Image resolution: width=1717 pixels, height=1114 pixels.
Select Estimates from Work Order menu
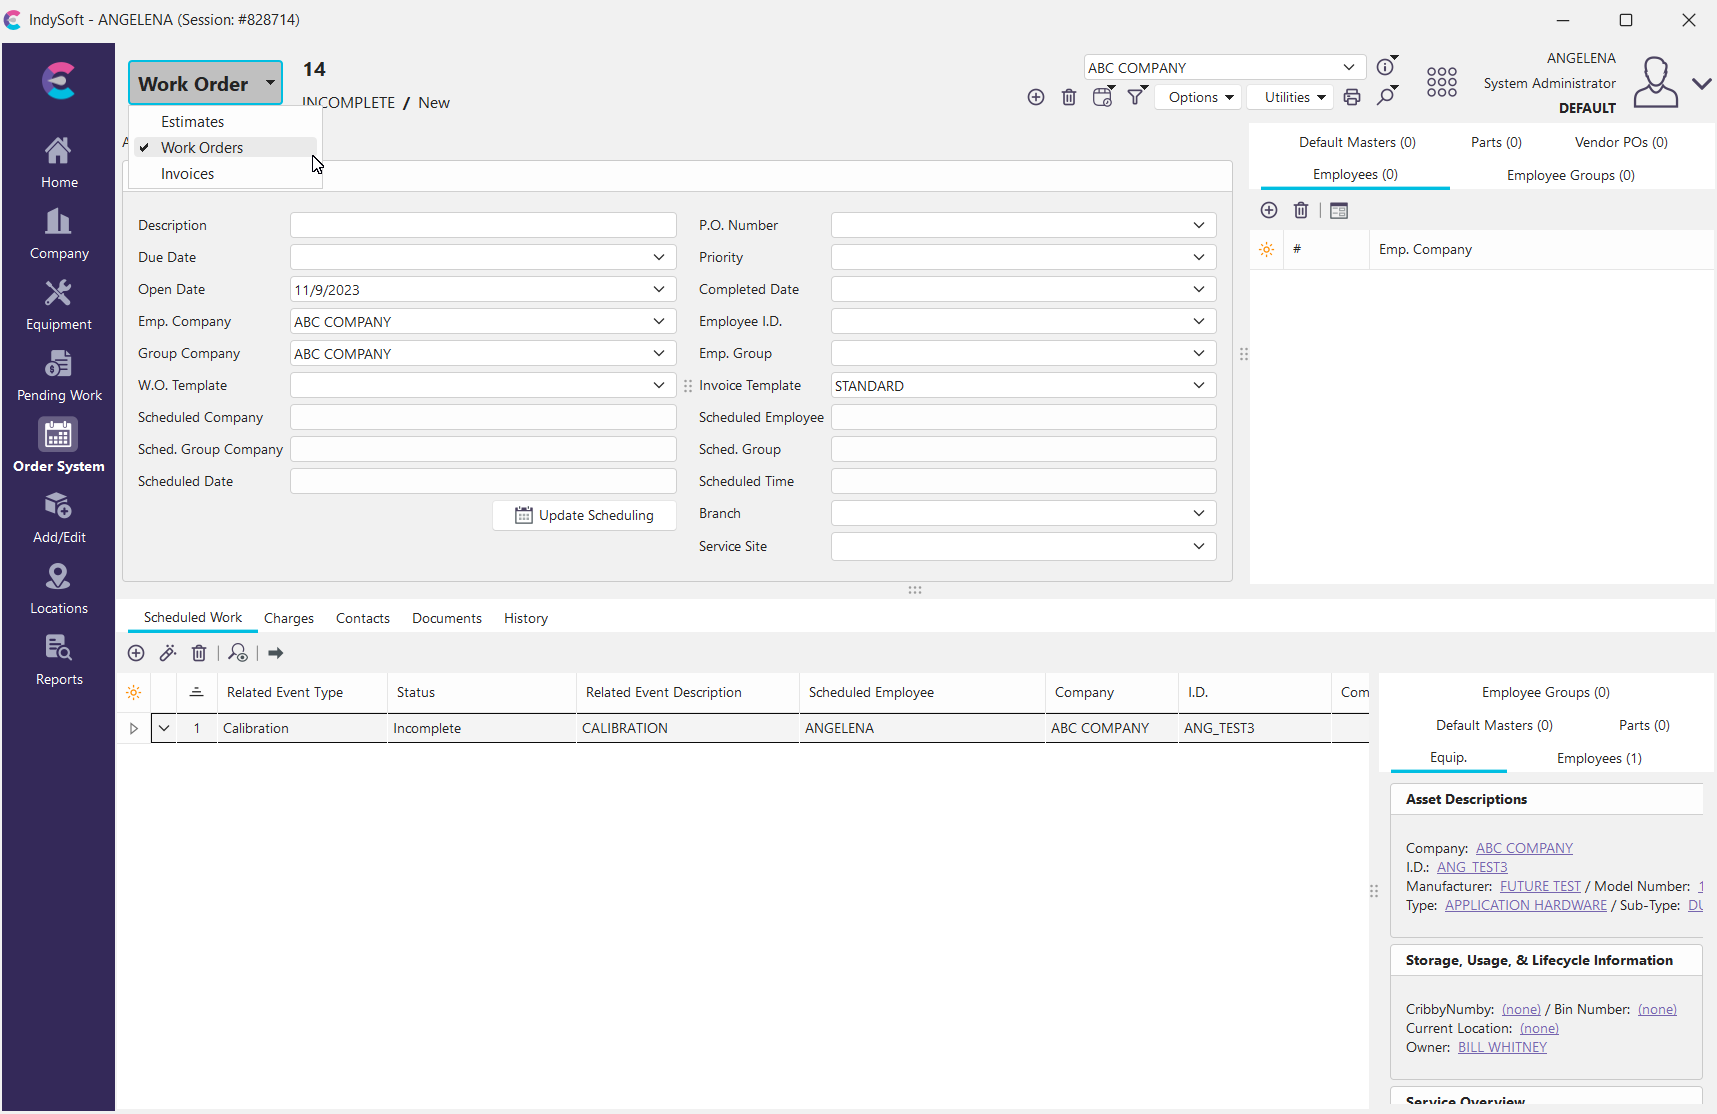pyautogui.click(x=192, y=122)
